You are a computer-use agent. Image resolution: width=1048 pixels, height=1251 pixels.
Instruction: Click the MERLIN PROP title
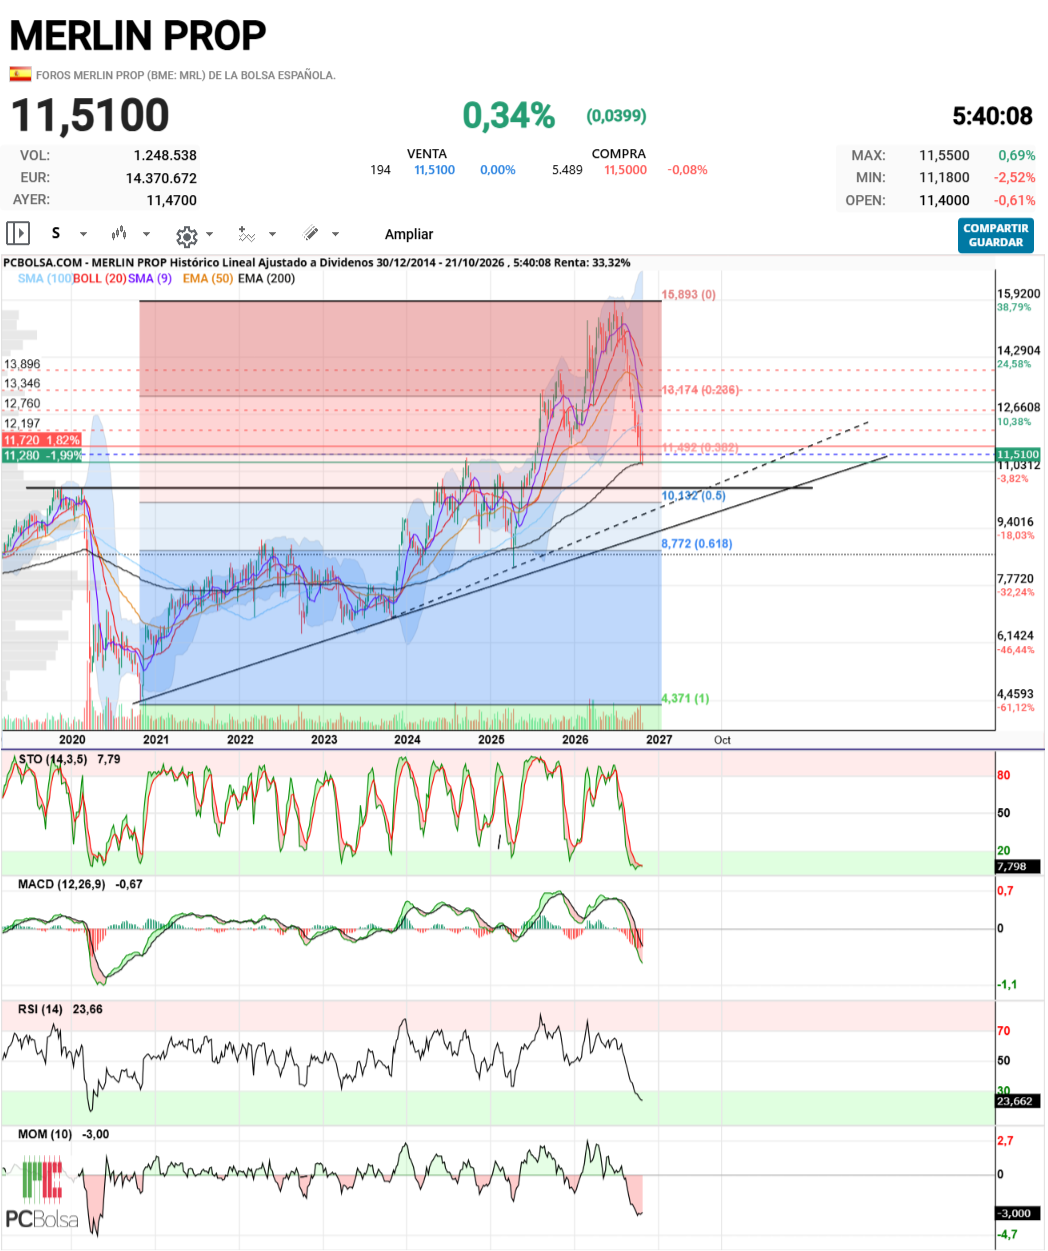point(138,36)
